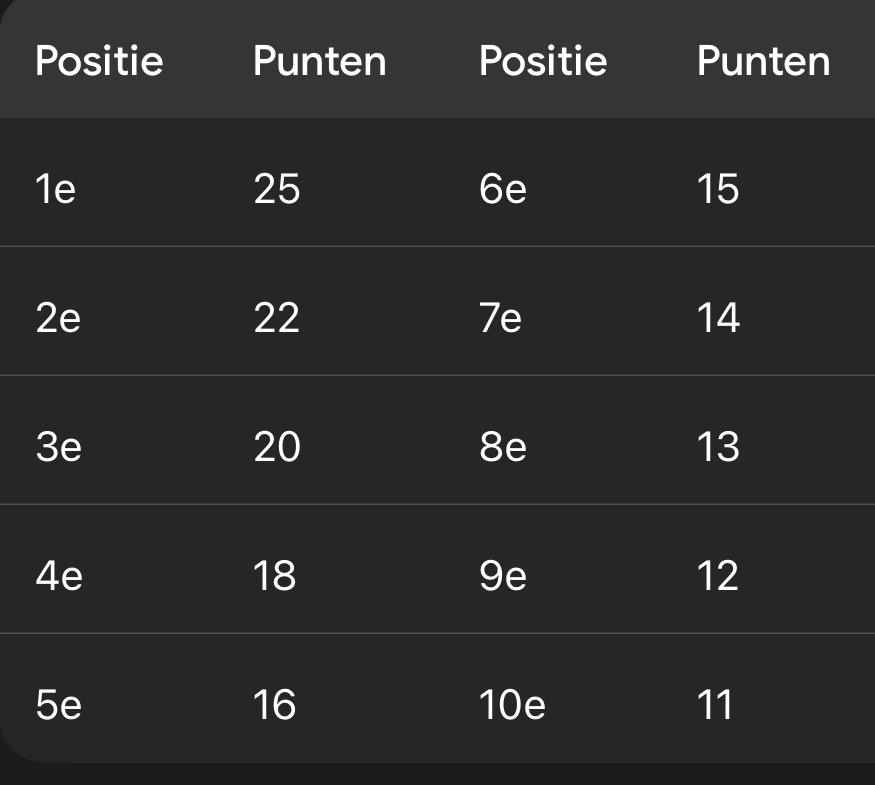This screenshot has height=785, width=875.
Task: Select the cell showing 22 points
Action: click(276, 318)
